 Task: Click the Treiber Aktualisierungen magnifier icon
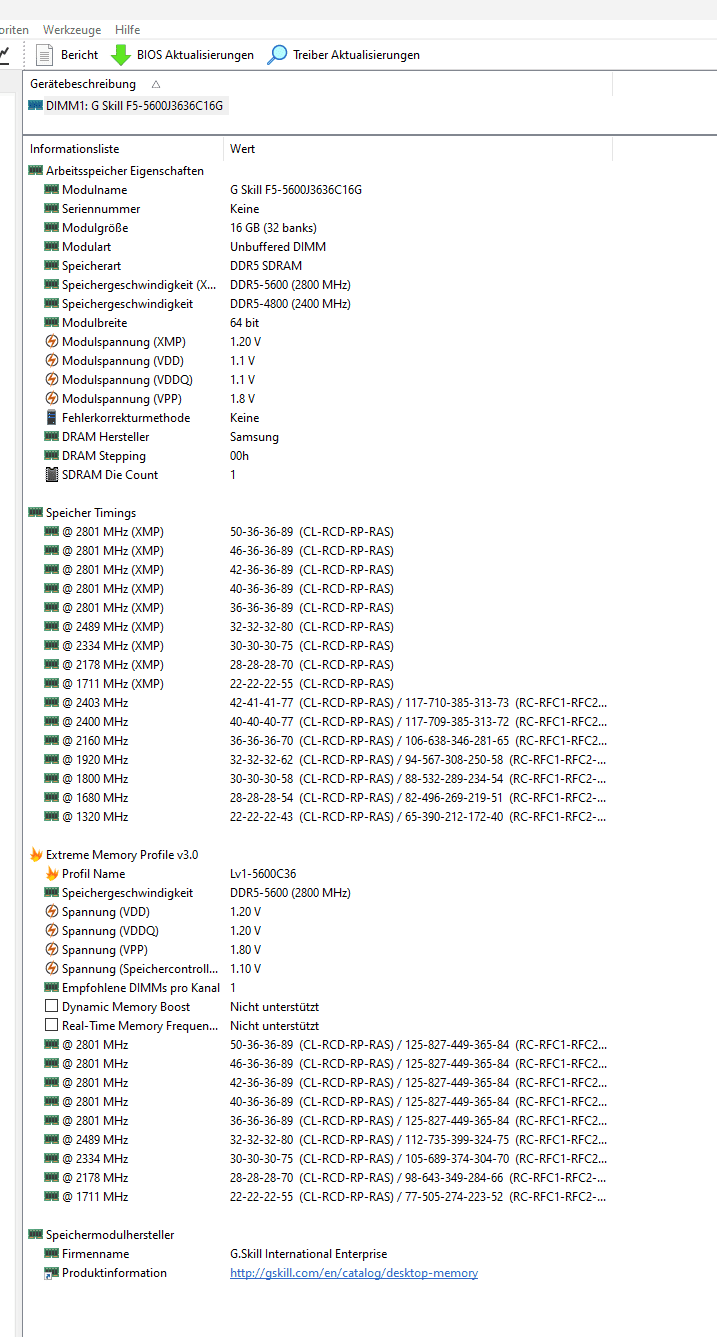point(277,55)
